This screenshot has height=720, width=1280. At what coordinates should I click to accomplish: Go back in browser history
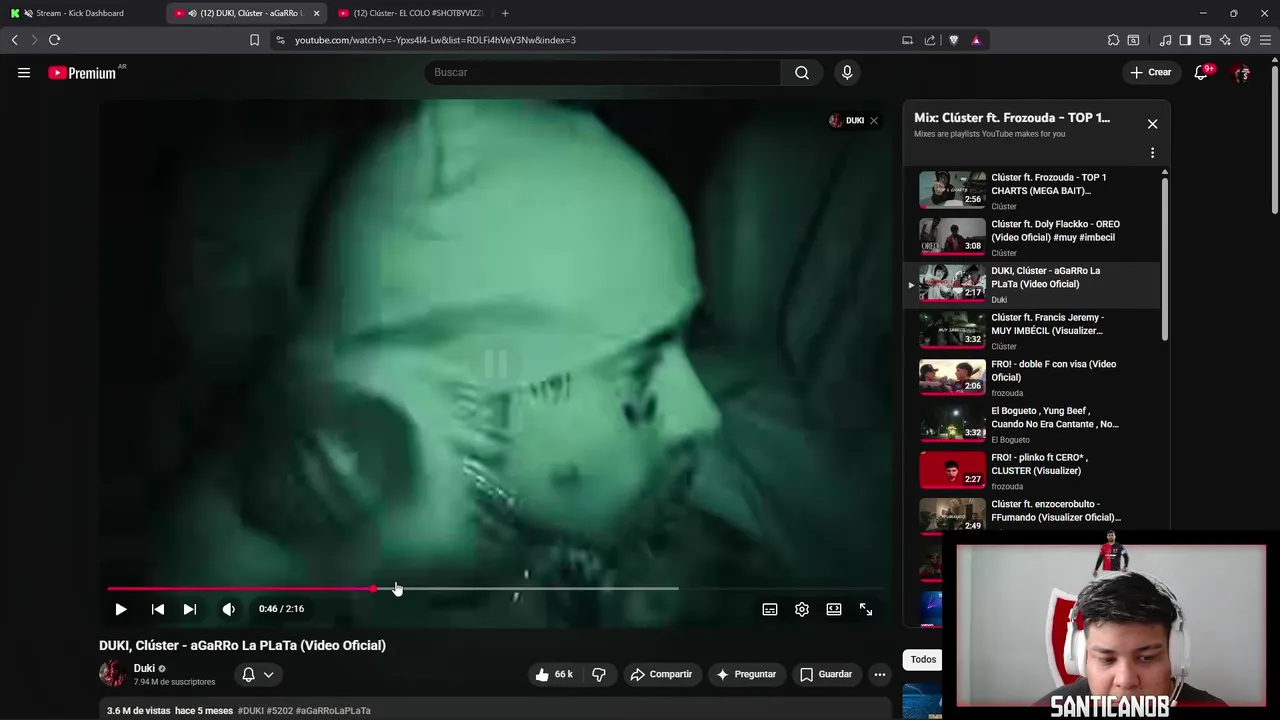tap(14, 40)
